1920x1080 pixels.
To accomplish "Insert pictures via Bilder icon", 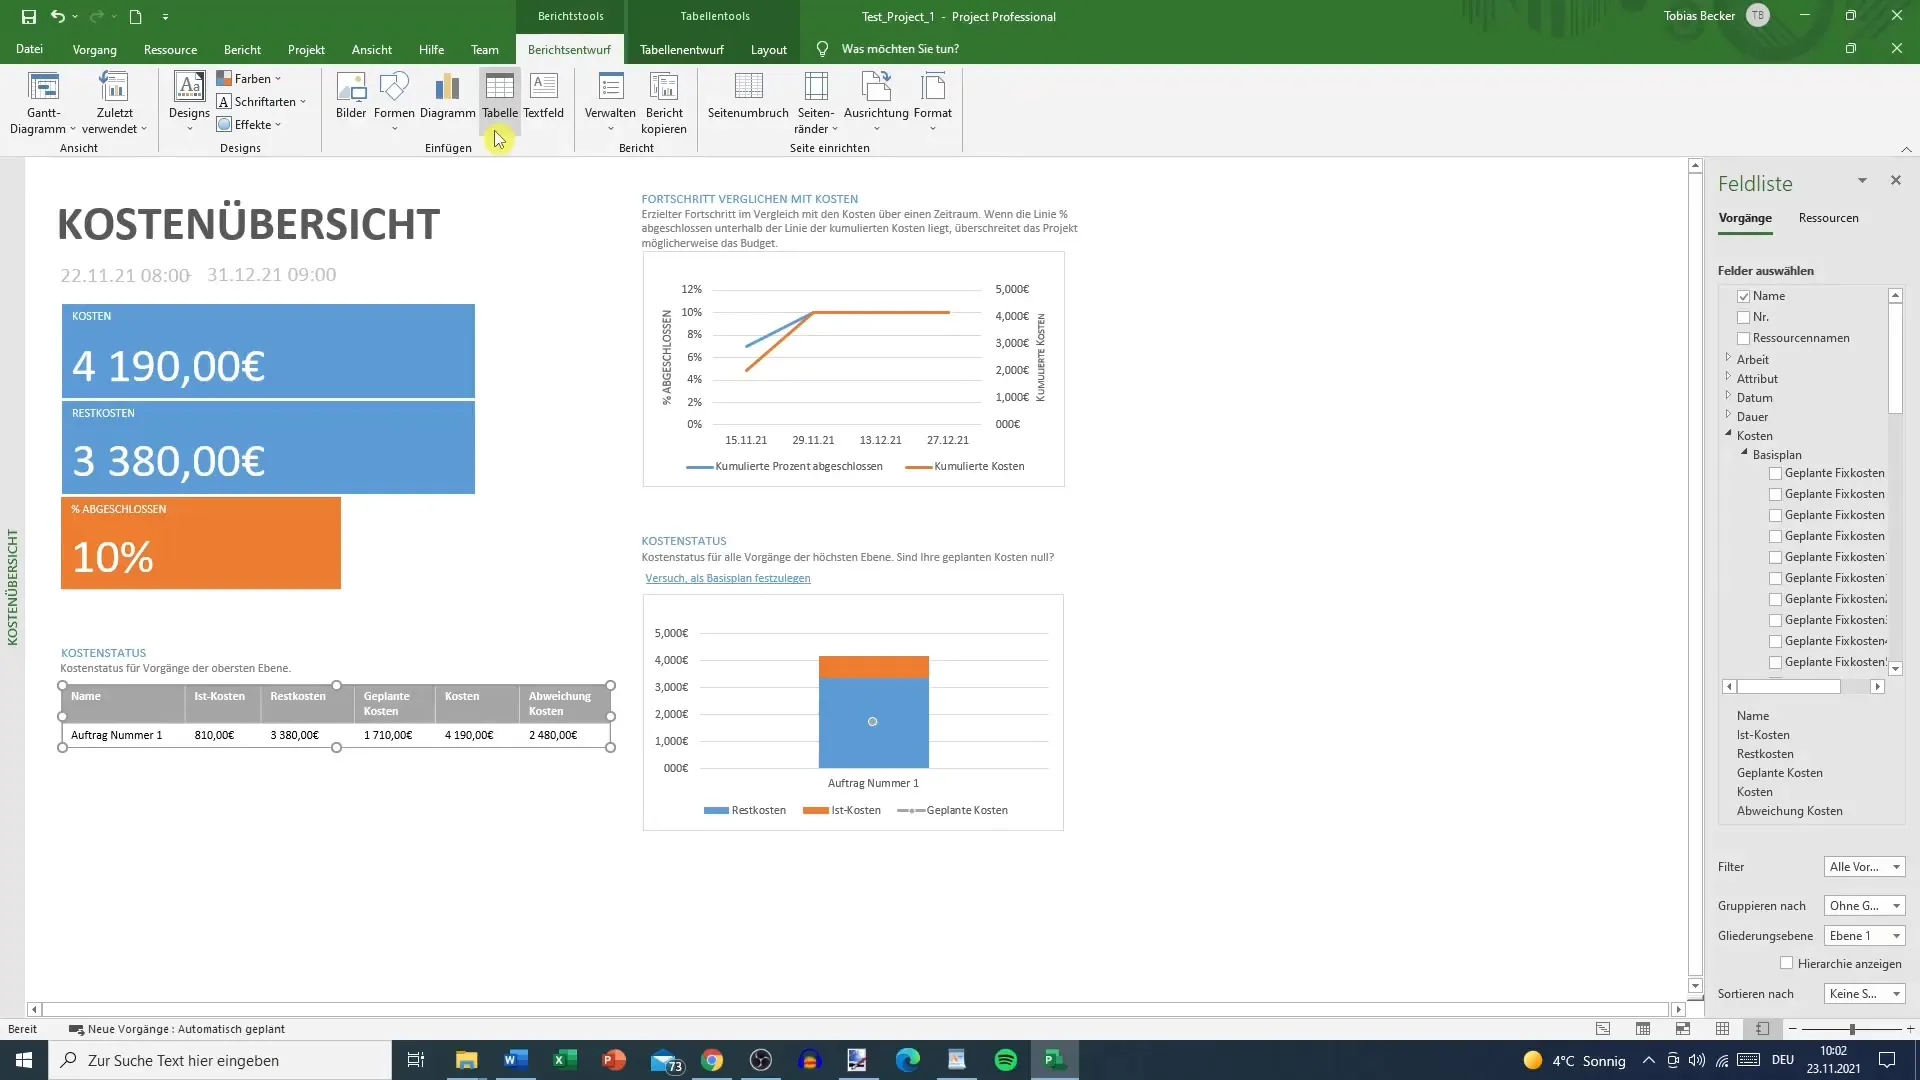I will coord(351,96).
